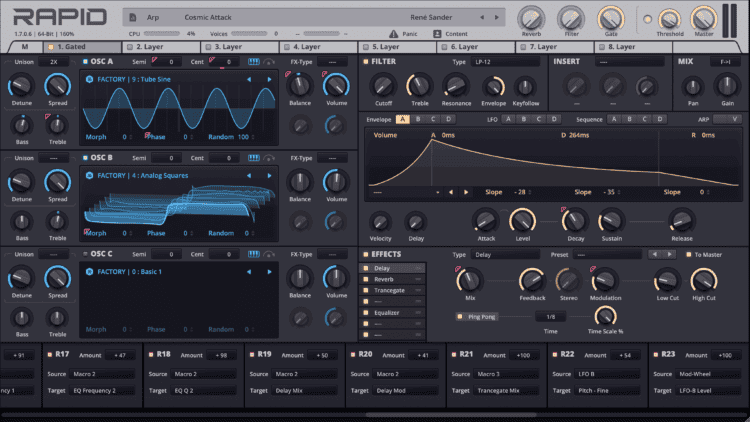Select previous wavetable for OSC A
Screen dimensions: 750x422
pos(249,79)
